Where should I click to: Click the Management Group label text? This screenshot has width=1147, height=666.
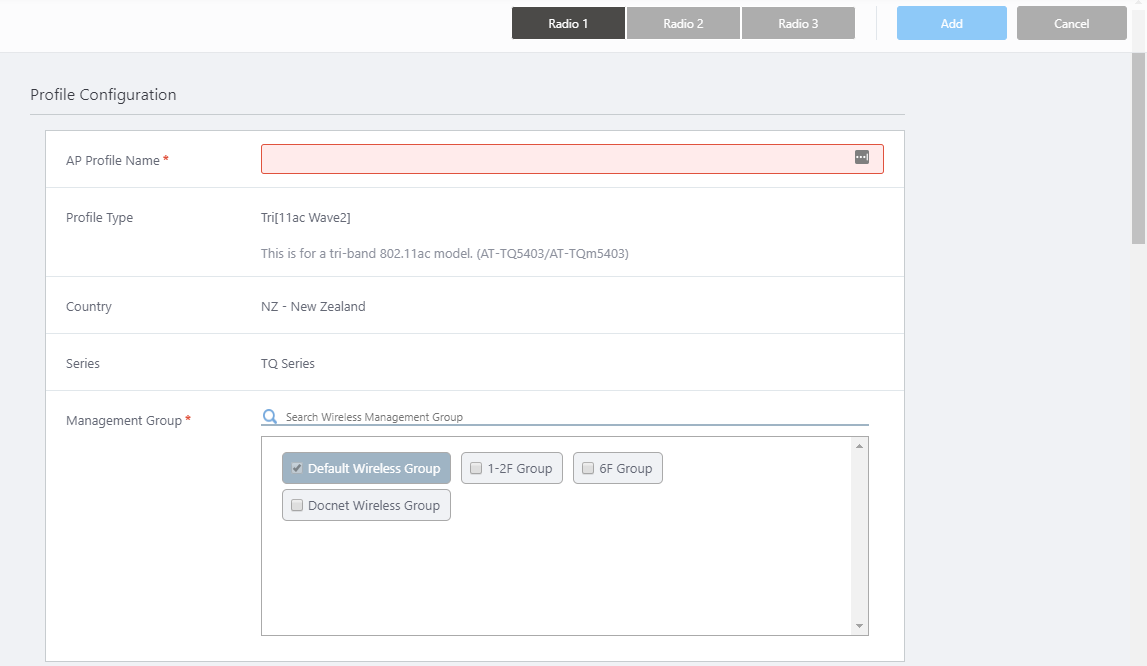coord(123,420)
